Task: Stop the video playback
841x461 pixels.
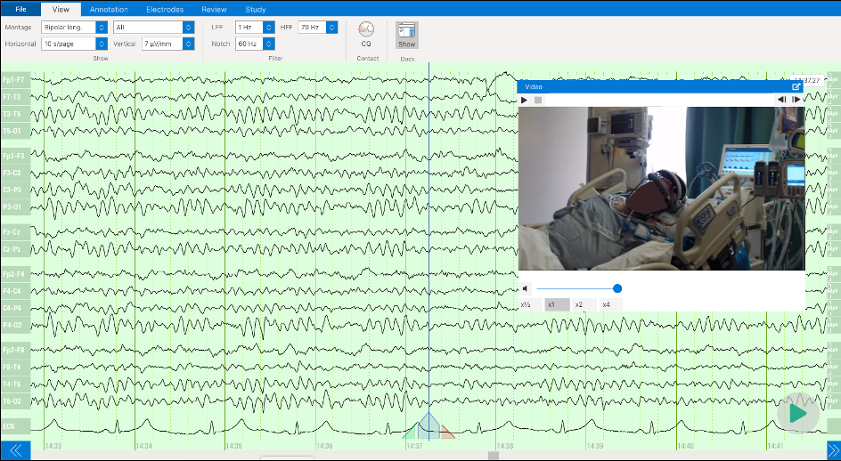Action: tap(538, 100)
